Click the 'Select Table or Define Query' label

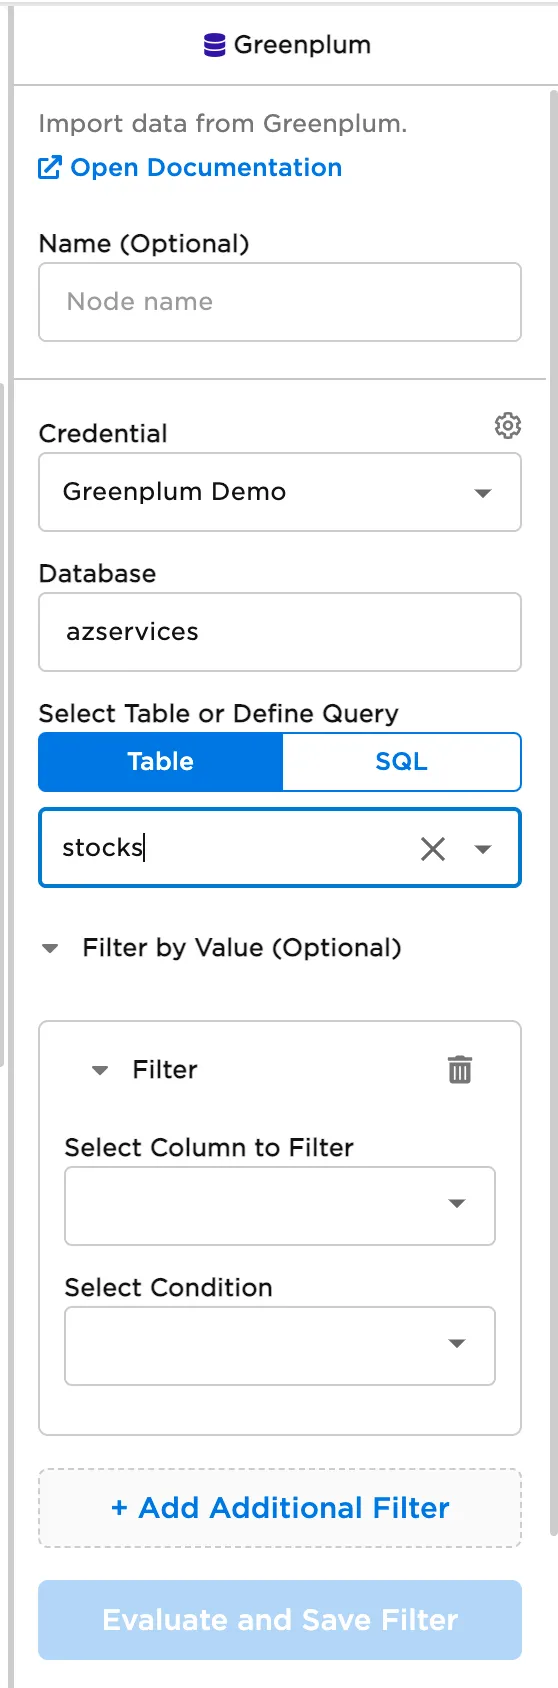coord(219,714)
